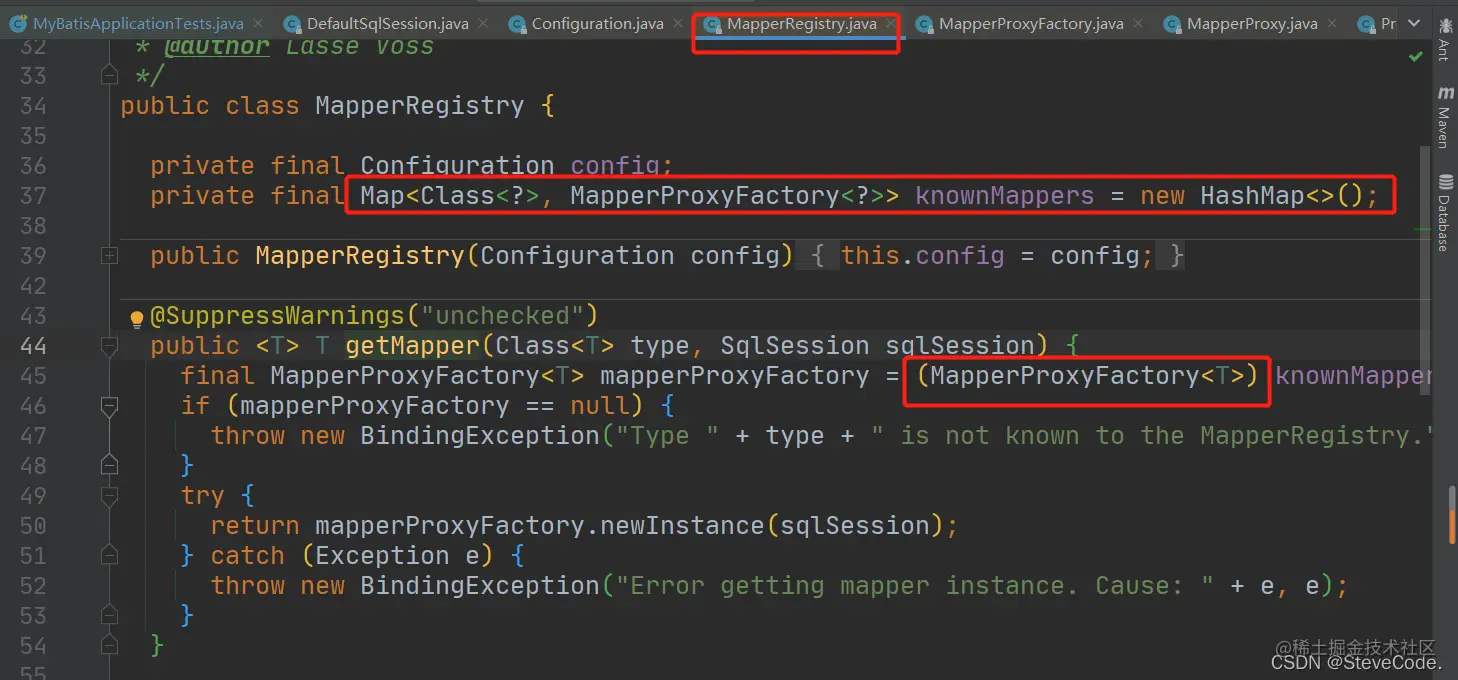Click the Javadoc comment fold marker, line 33
This screenshot has height=680, width=1458.
click(109, 75)
